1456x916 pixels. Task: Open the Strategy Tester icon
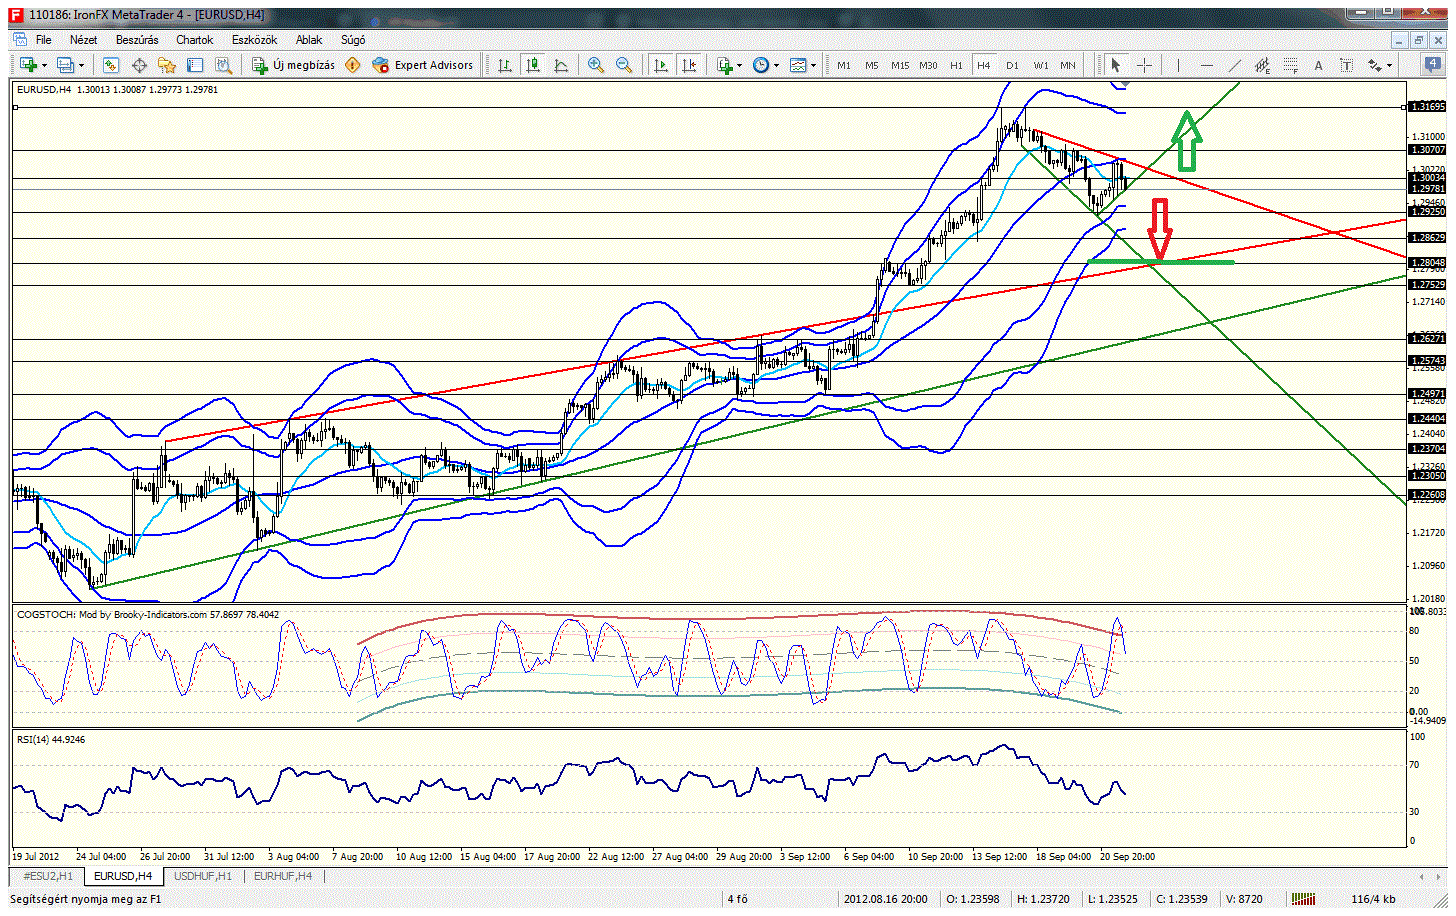[x=223, y=65]
